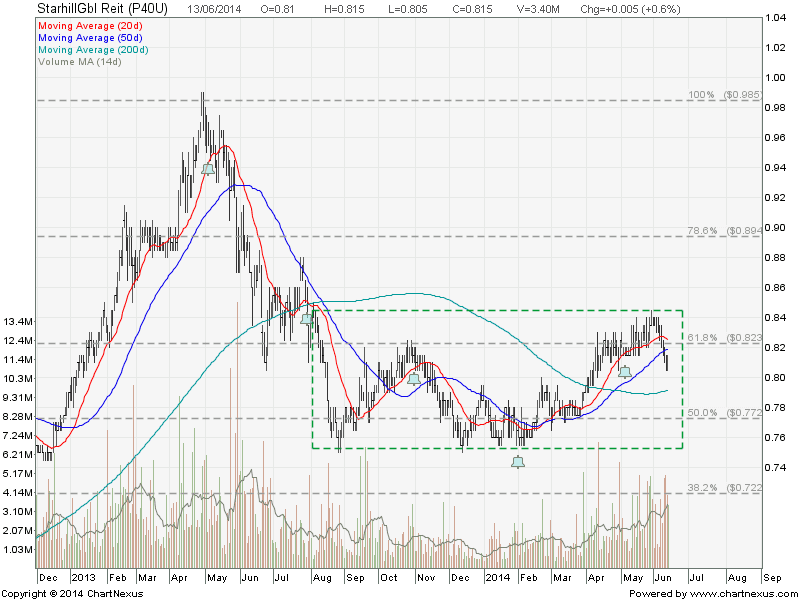Click the 100% ($0.985) Fibonacci label
This screenshot has width=800, height=600.
[x=725, y=95]
